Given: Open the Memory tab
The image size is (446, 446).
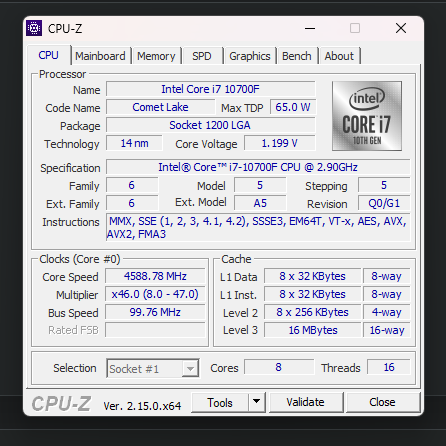Looking at the screenshot, I should (156, 56).
